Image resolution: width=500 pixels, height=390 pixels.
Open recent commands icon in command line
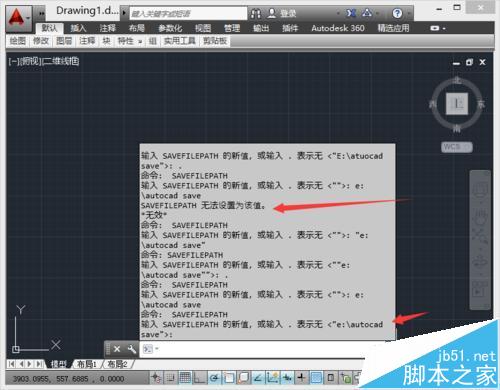coord(148,349)
